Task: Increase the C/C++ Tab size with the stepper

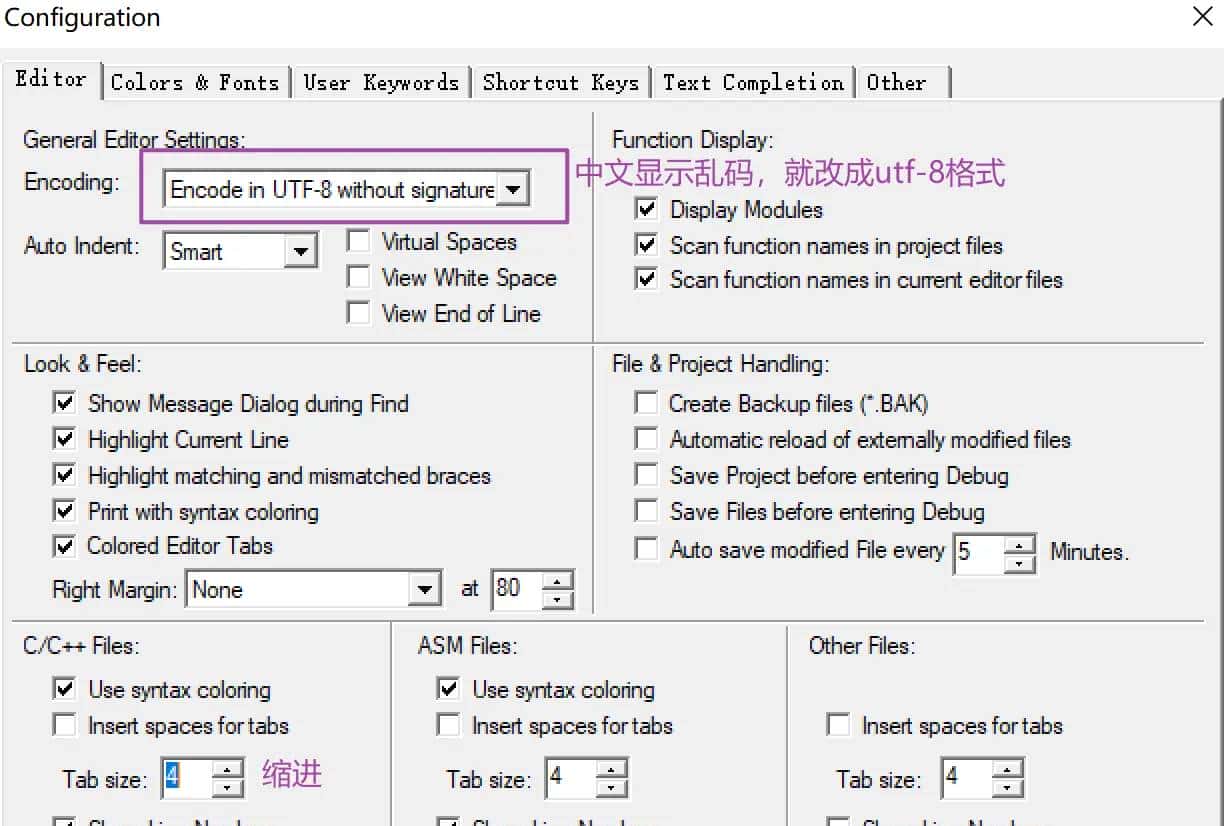Action: click(x=225, y=770)
